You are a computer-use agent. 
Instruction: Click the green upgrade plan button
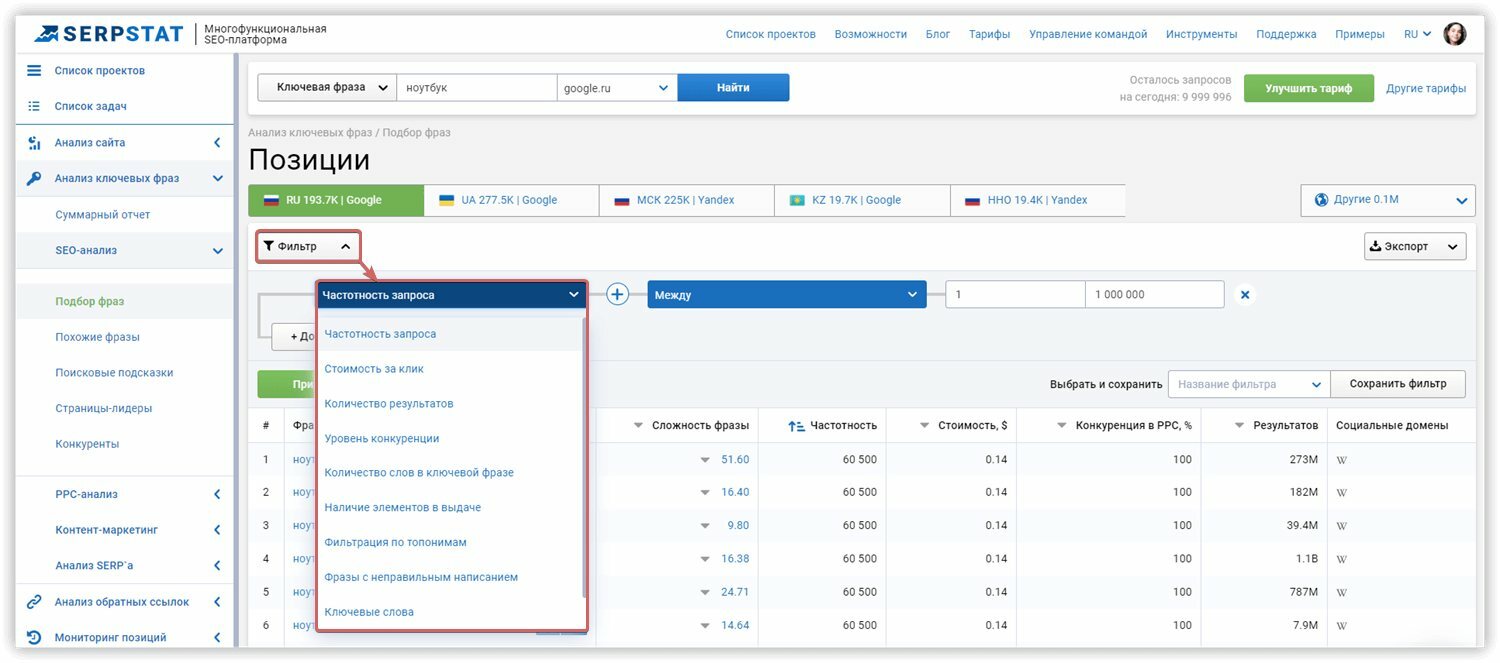point(1308,88)
